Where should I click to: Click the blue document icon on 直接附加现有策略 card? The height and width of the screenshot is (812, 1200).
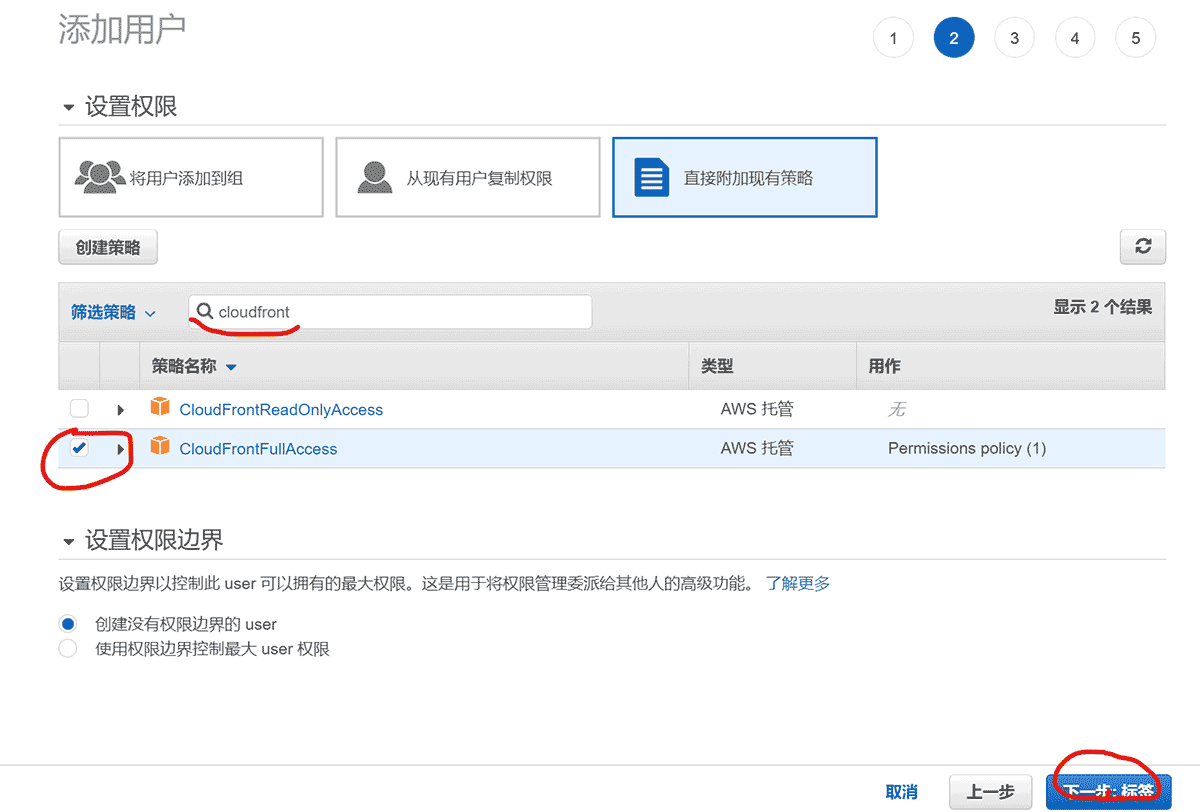pyautogui.click(x=651, y=176)
